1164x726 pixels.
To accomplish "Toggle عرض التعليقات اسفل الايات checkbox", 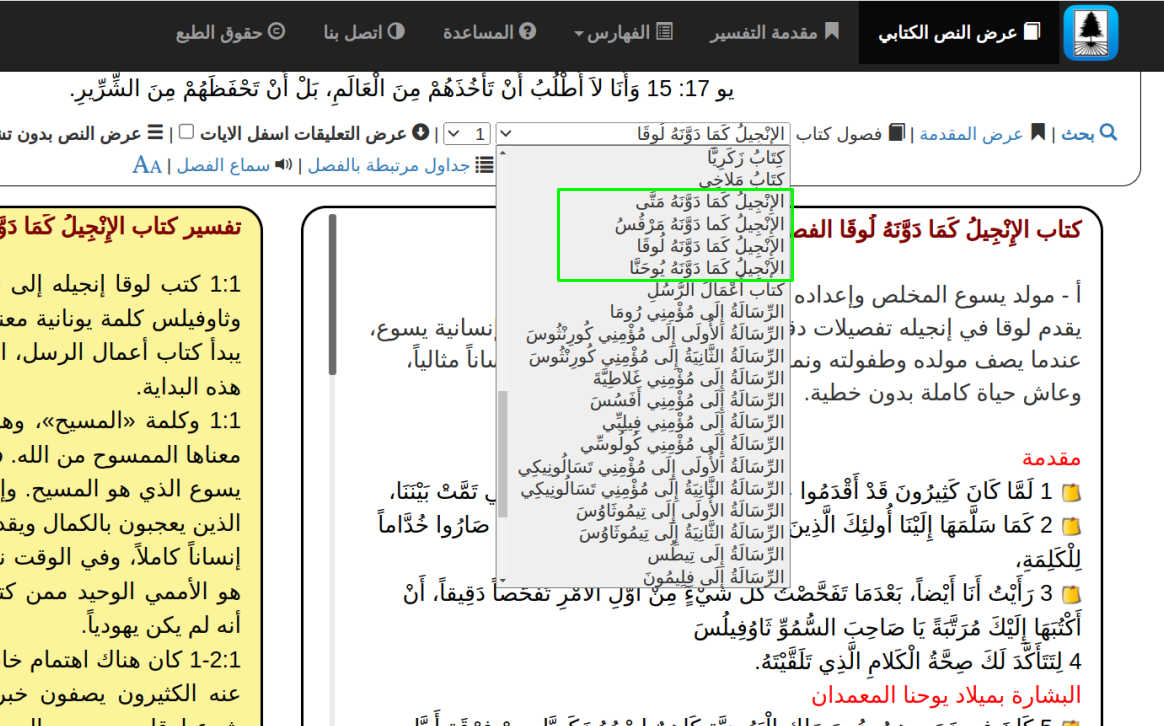I will (x=186, y=131).
